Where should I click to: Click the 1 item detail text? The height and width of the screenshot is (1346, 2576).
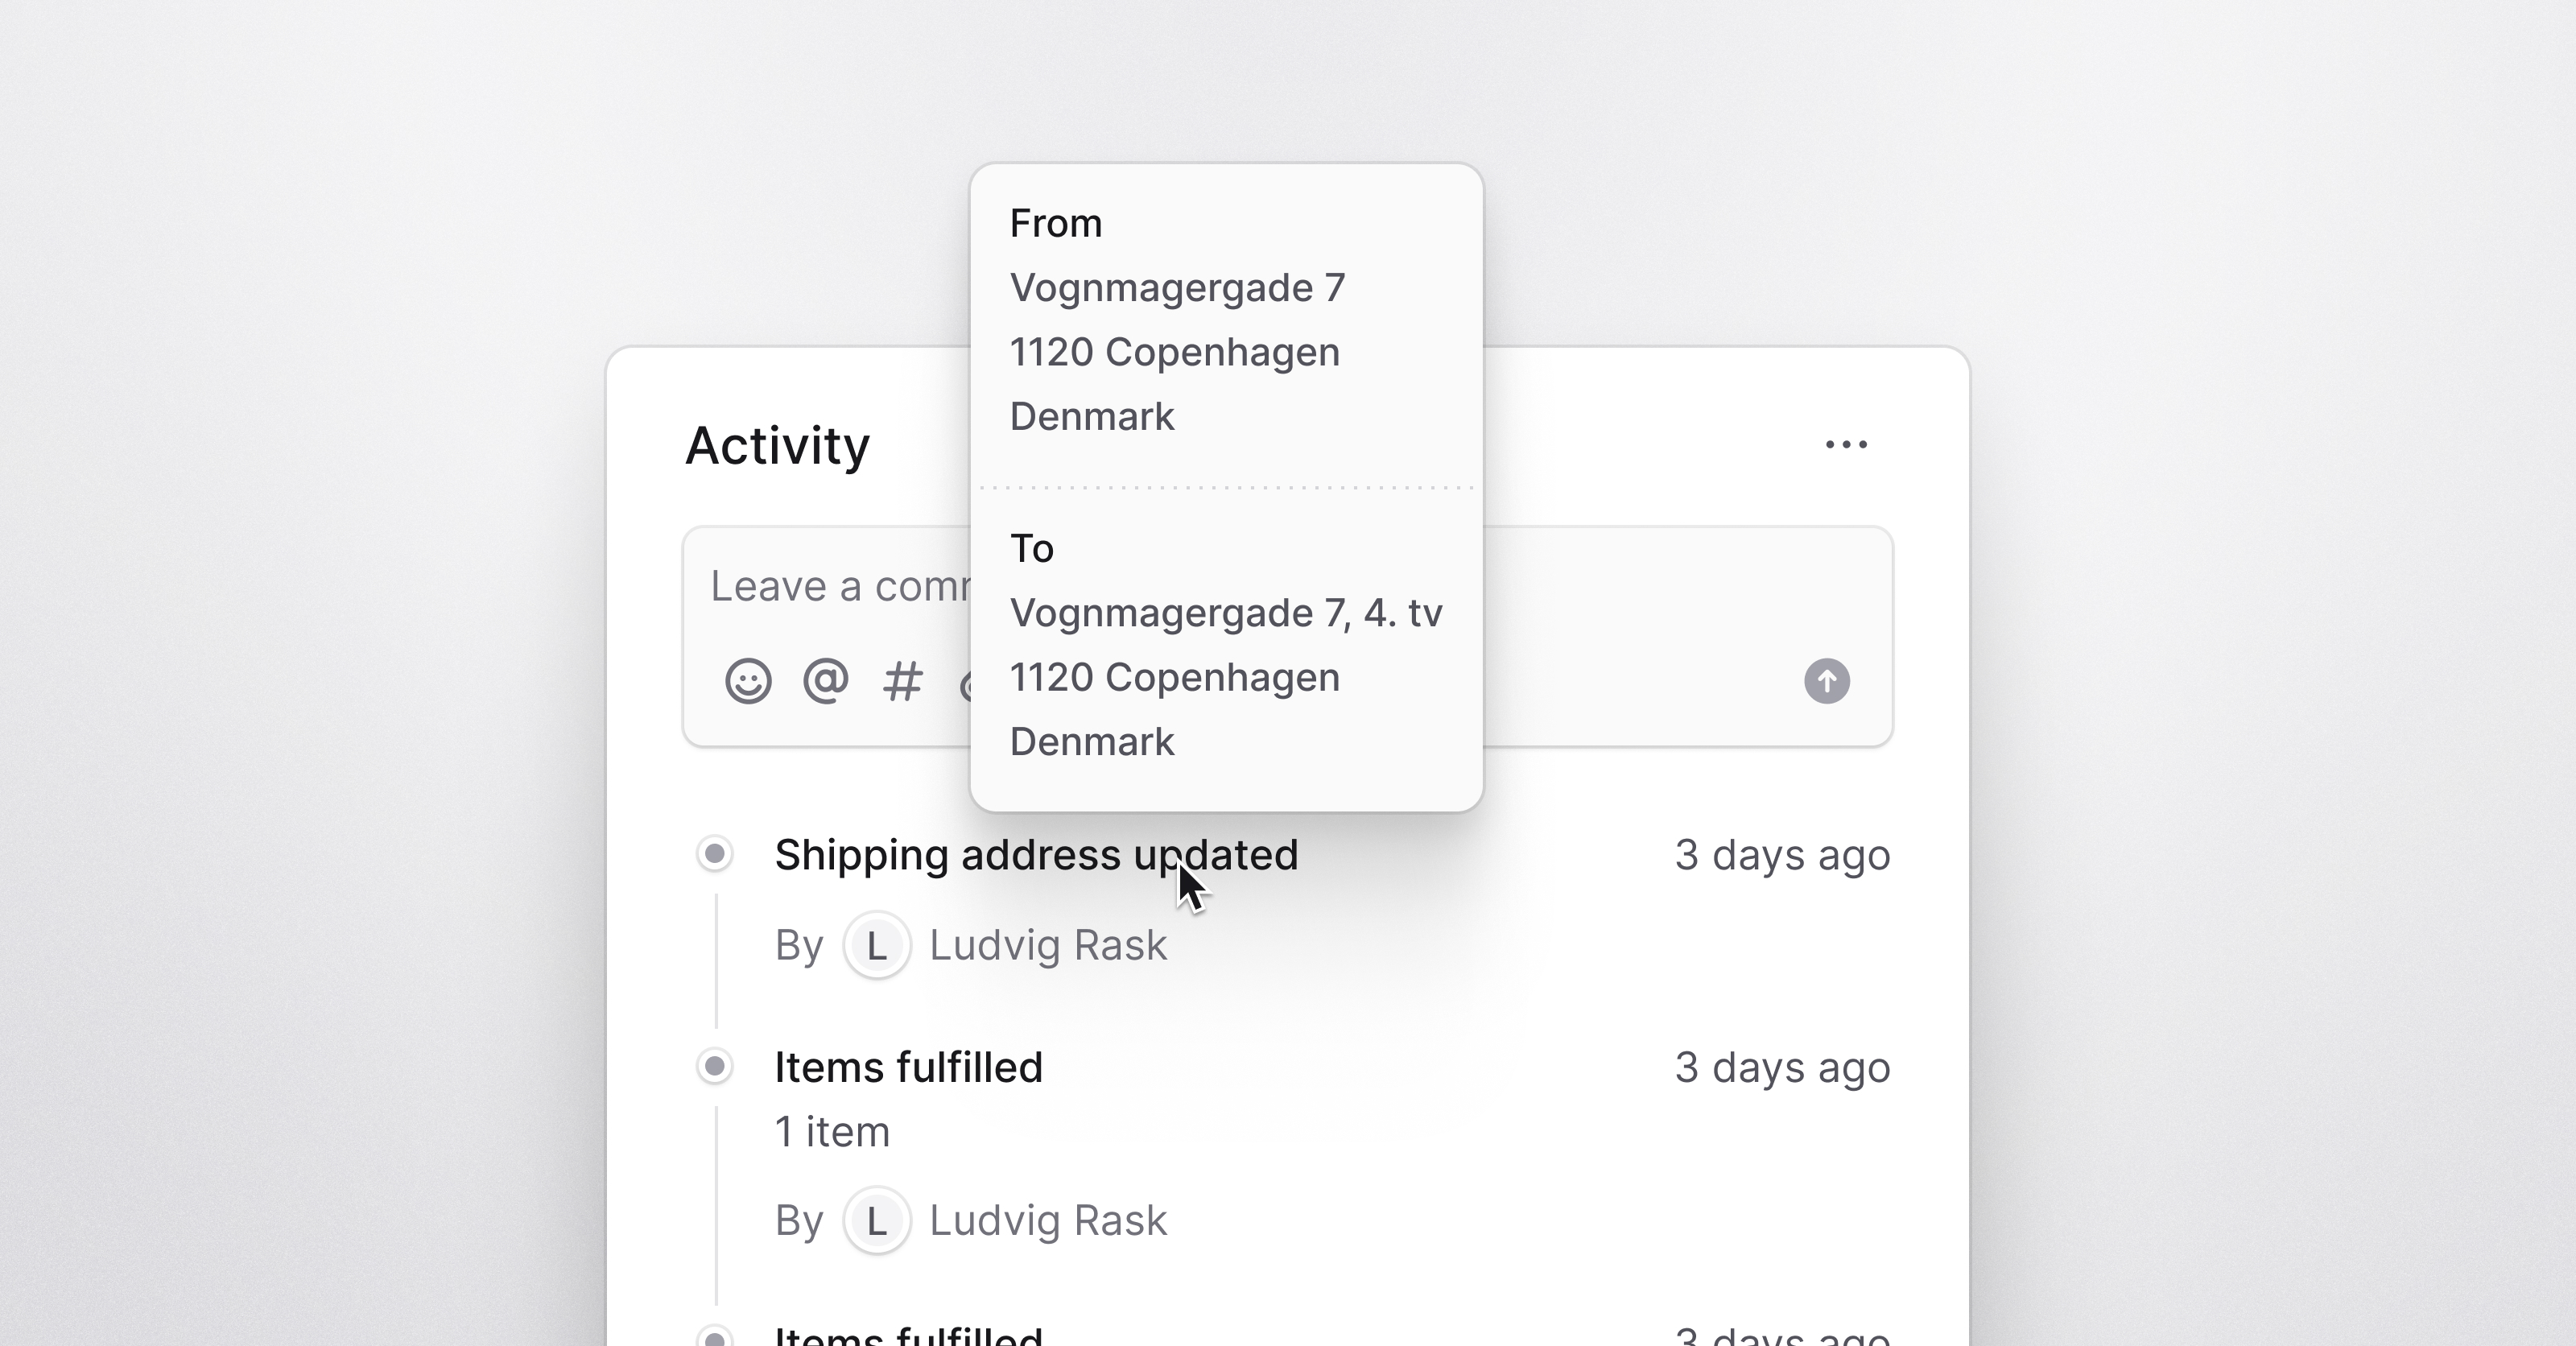[x=832, y=1132]
